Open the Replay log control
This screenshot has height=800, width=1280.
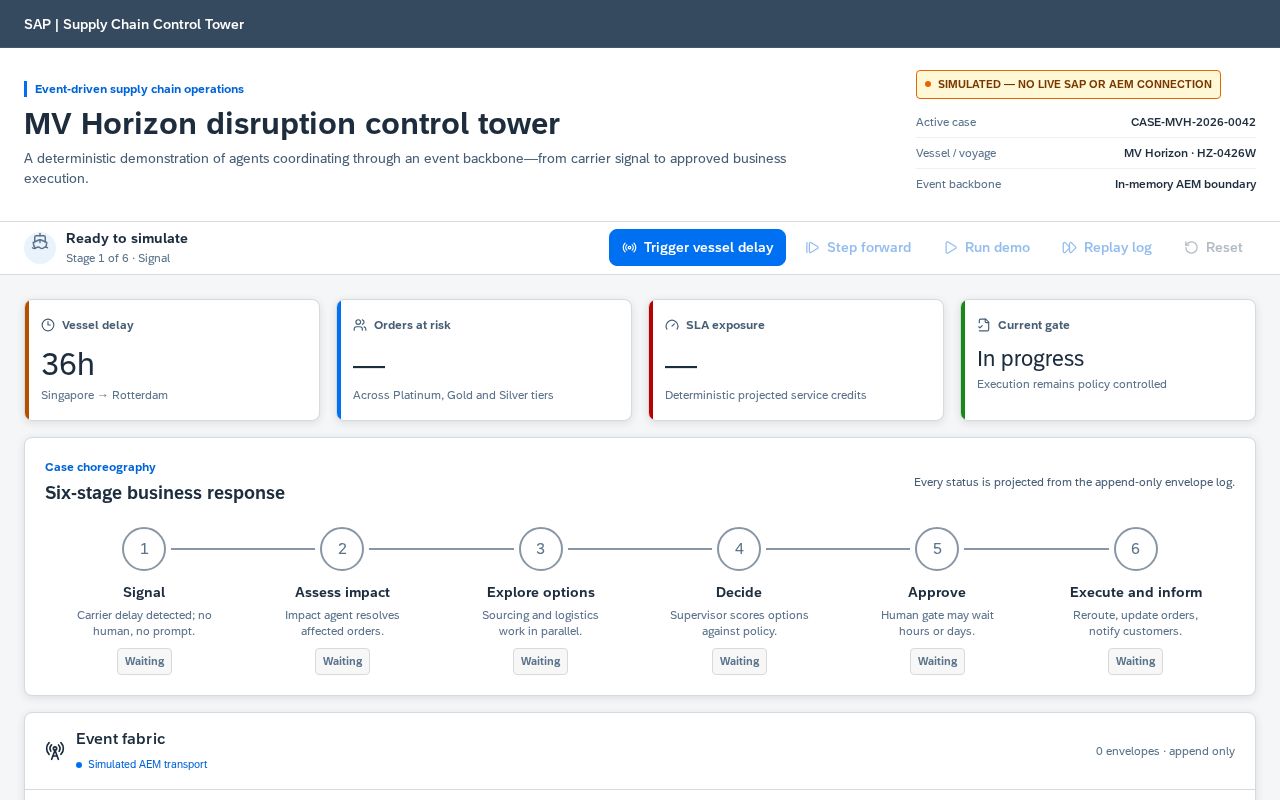(x=1107, y=247)
